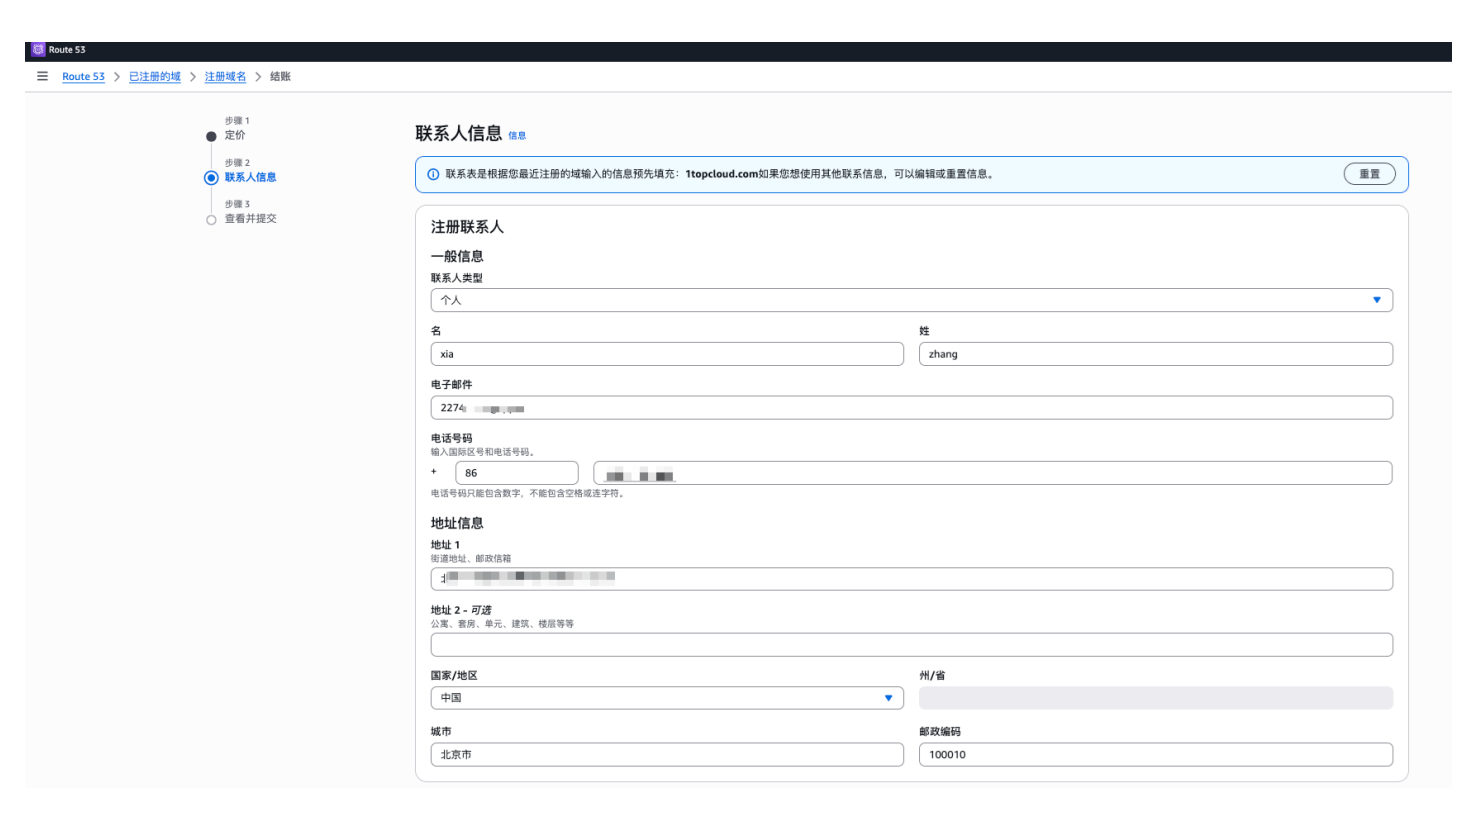Viewport: 1478px width, 830px height.
Task: Edit the country code field with 86
Action: pyautogui.click(x=516, y=473)
